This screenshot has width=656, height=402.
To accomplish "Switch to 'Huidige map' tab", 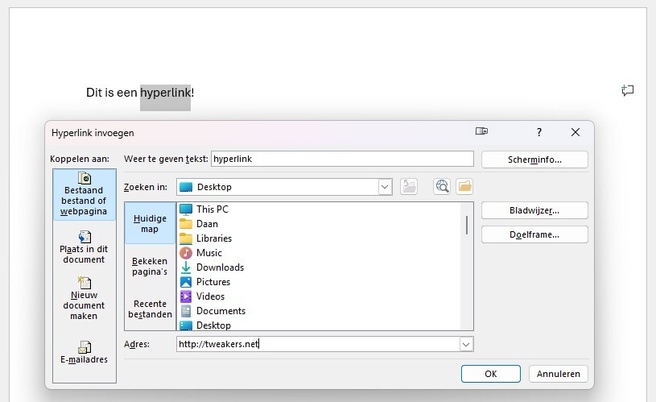I will coord(150,223).
